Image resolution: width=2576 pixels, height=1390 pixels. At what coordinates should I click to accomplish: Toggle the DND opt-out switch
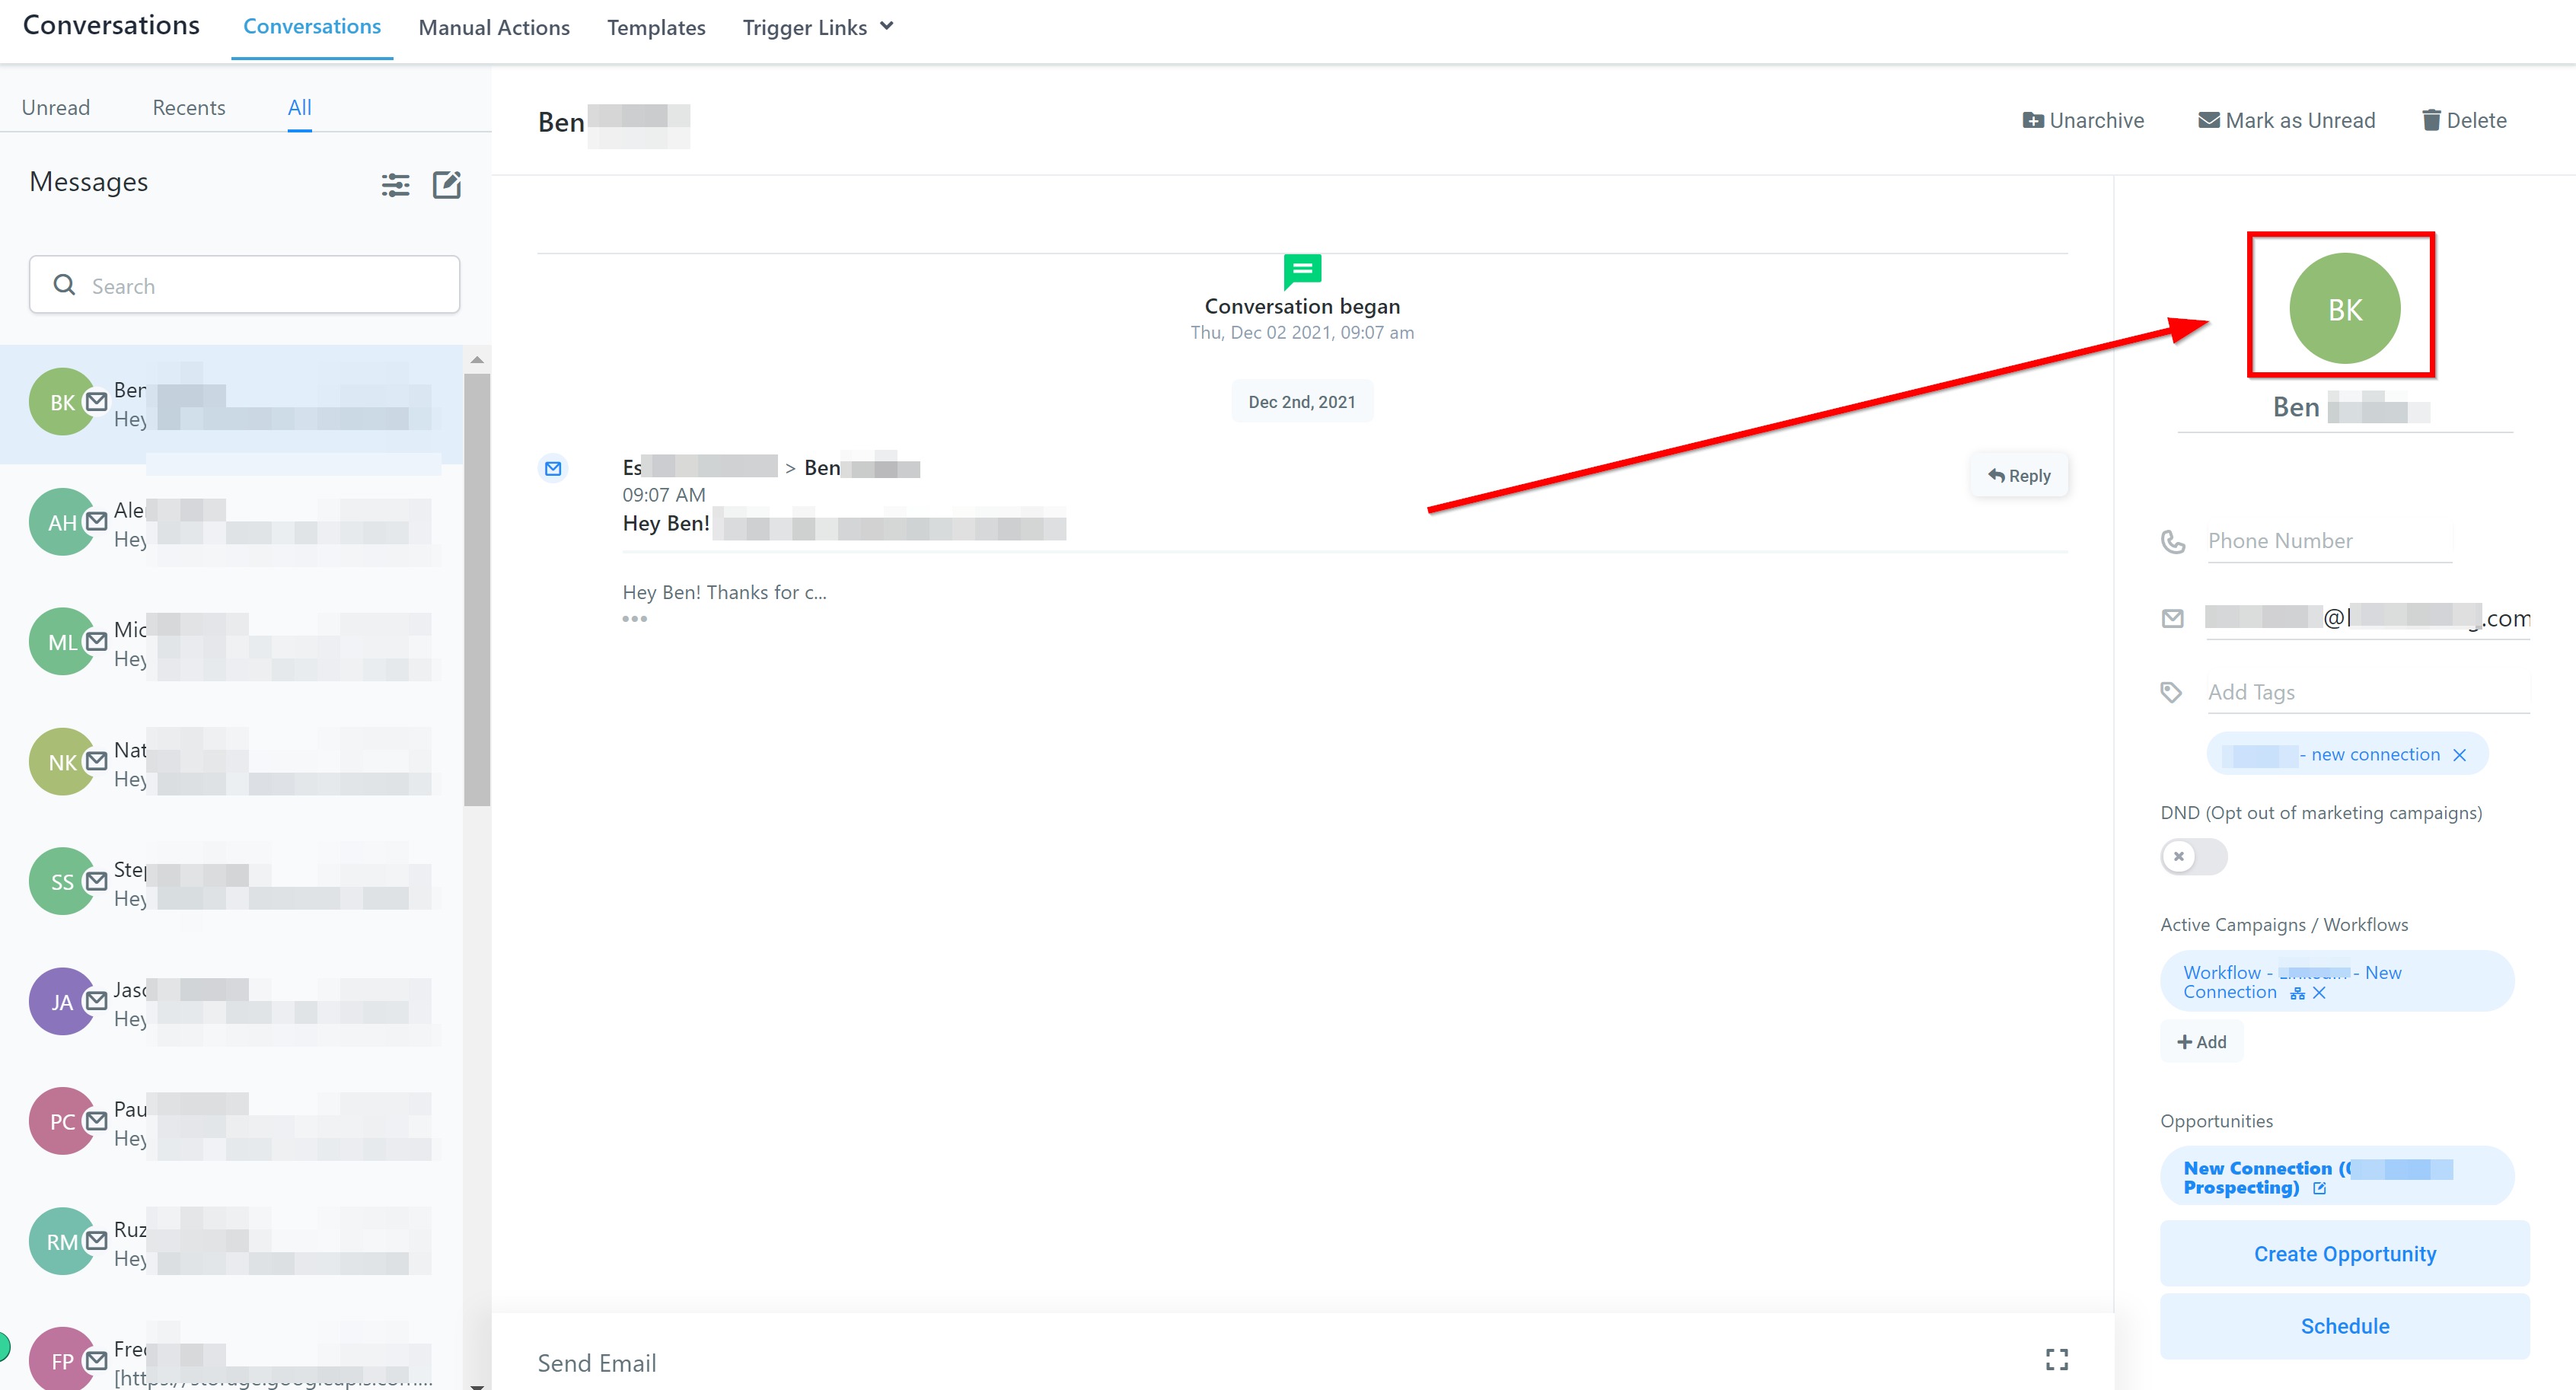[2193, 857]
